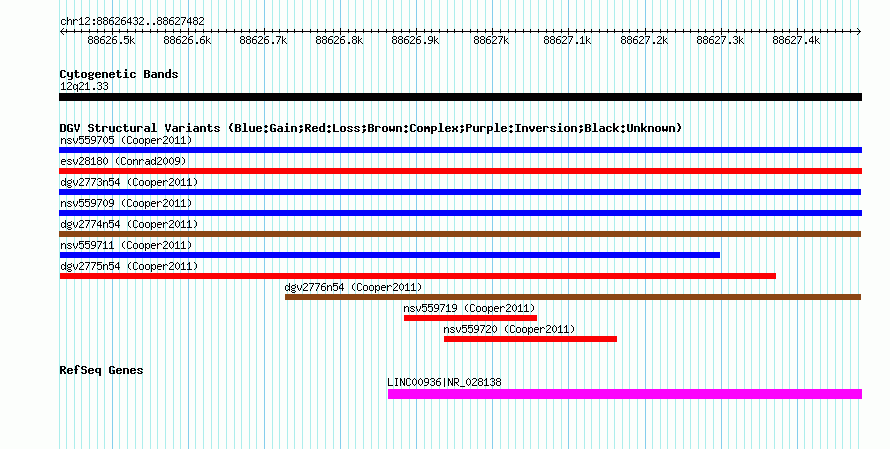Select the chr12:88626432..88627482 coordinates text
This screenshot has height=449, width=890.
(x=132, y=22)
